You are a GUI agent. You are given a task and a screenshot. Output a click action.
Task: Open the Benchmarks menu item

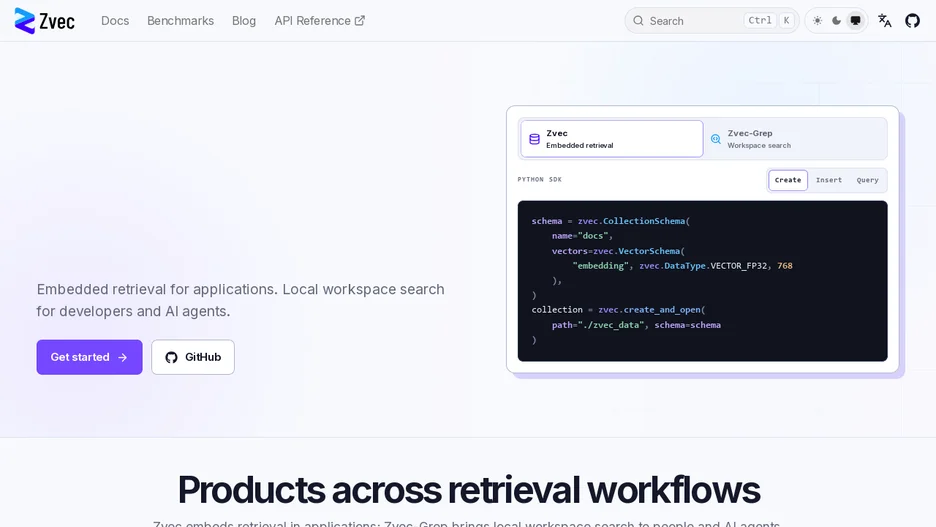pyautogui.click(x=180, y=21)
